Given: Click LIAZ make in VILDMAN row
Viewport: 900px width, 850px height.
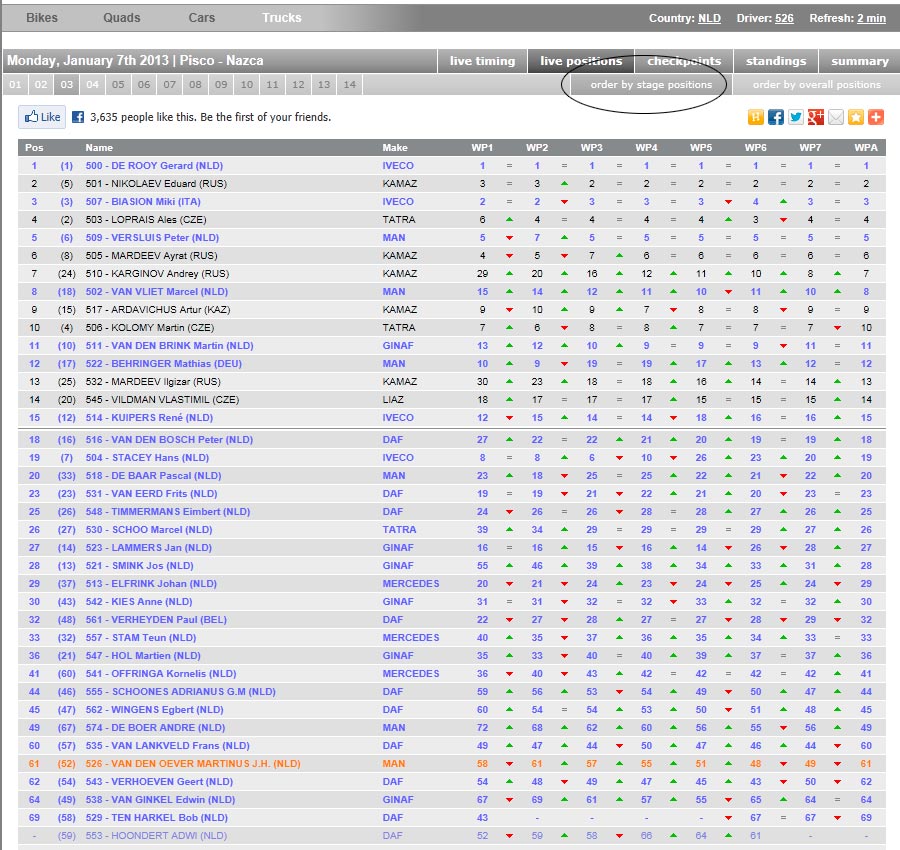Looking at the screenshot, I should tap(393, 399).
